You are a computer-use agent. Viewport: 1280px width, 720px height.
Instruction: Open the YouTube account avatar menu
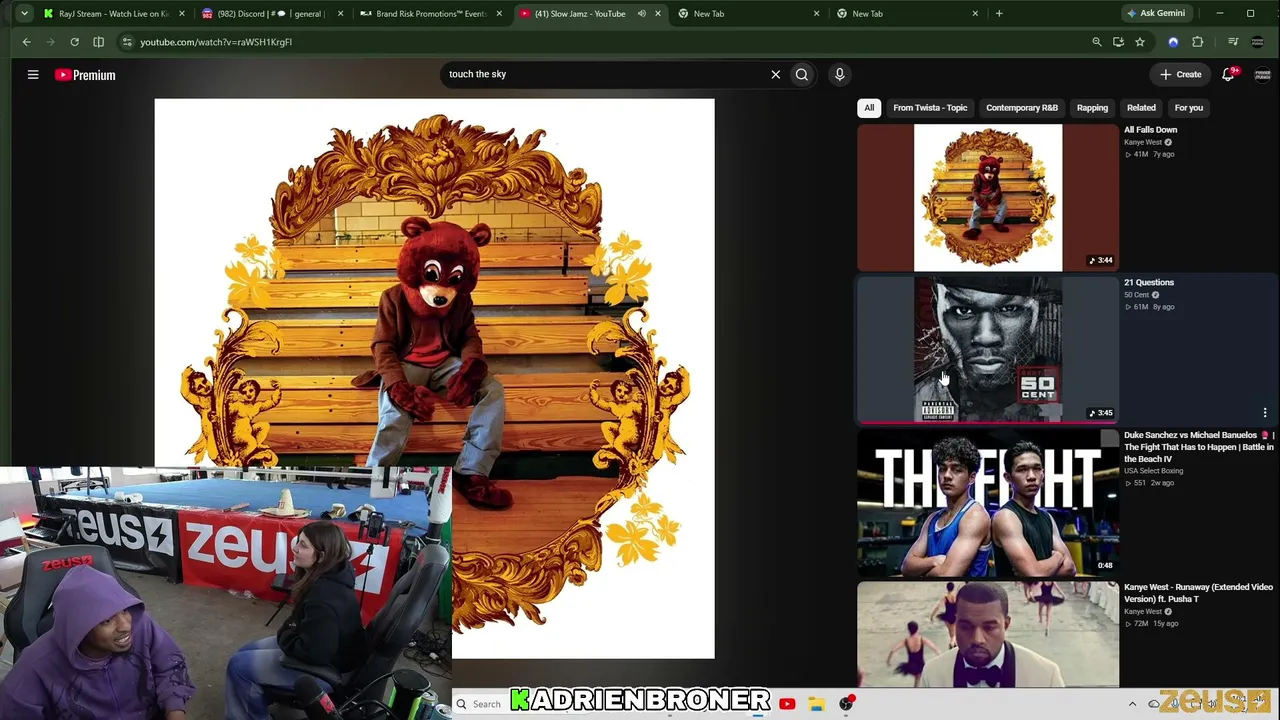click(1262, 75)
